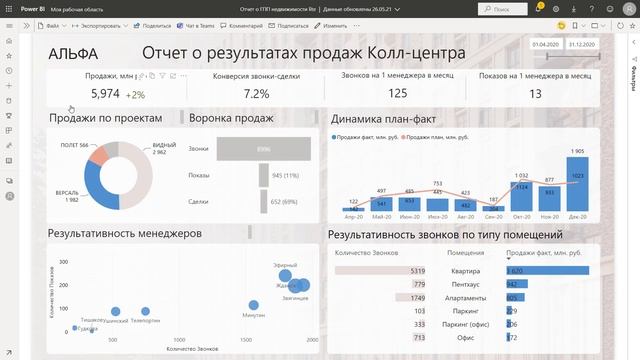Click the Дек-20 column in chart
This screenshot has width=640, height=360.
tap(578, 184)
